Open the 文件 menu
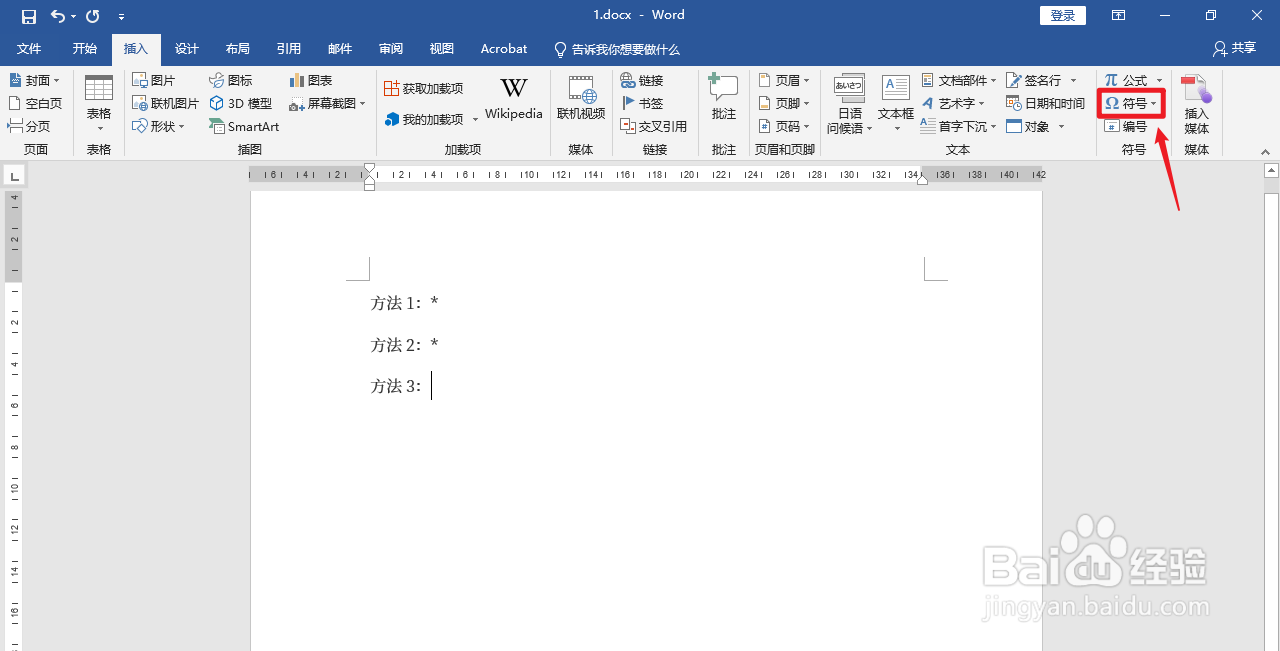This screenshot has width=1280, height=651. tap(29, 48)
